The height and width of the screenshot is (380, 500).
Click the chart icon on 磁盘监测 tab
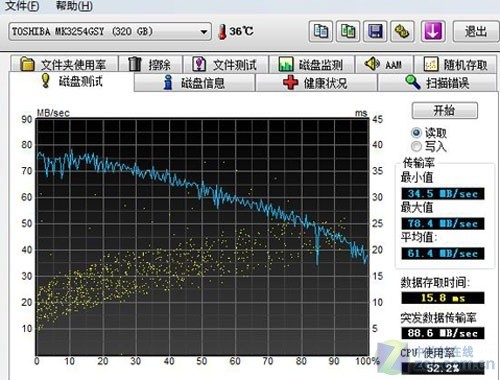pos(286,64)
